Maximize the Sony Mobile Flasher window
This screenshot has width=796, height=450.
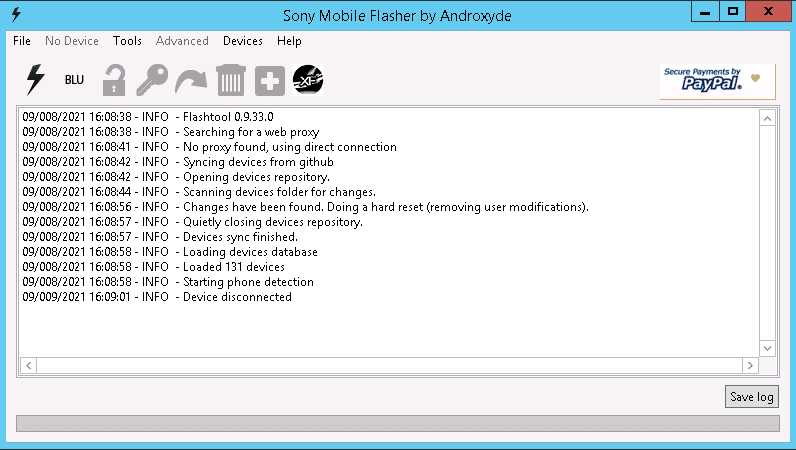[x=732, y=12]
